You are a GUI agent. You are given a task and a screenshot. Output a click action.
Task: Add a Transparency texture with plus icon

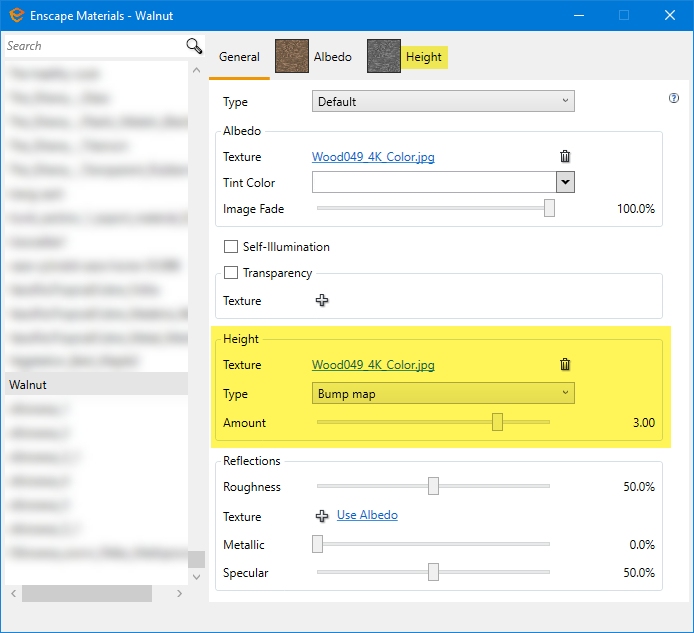pos(322,301)
